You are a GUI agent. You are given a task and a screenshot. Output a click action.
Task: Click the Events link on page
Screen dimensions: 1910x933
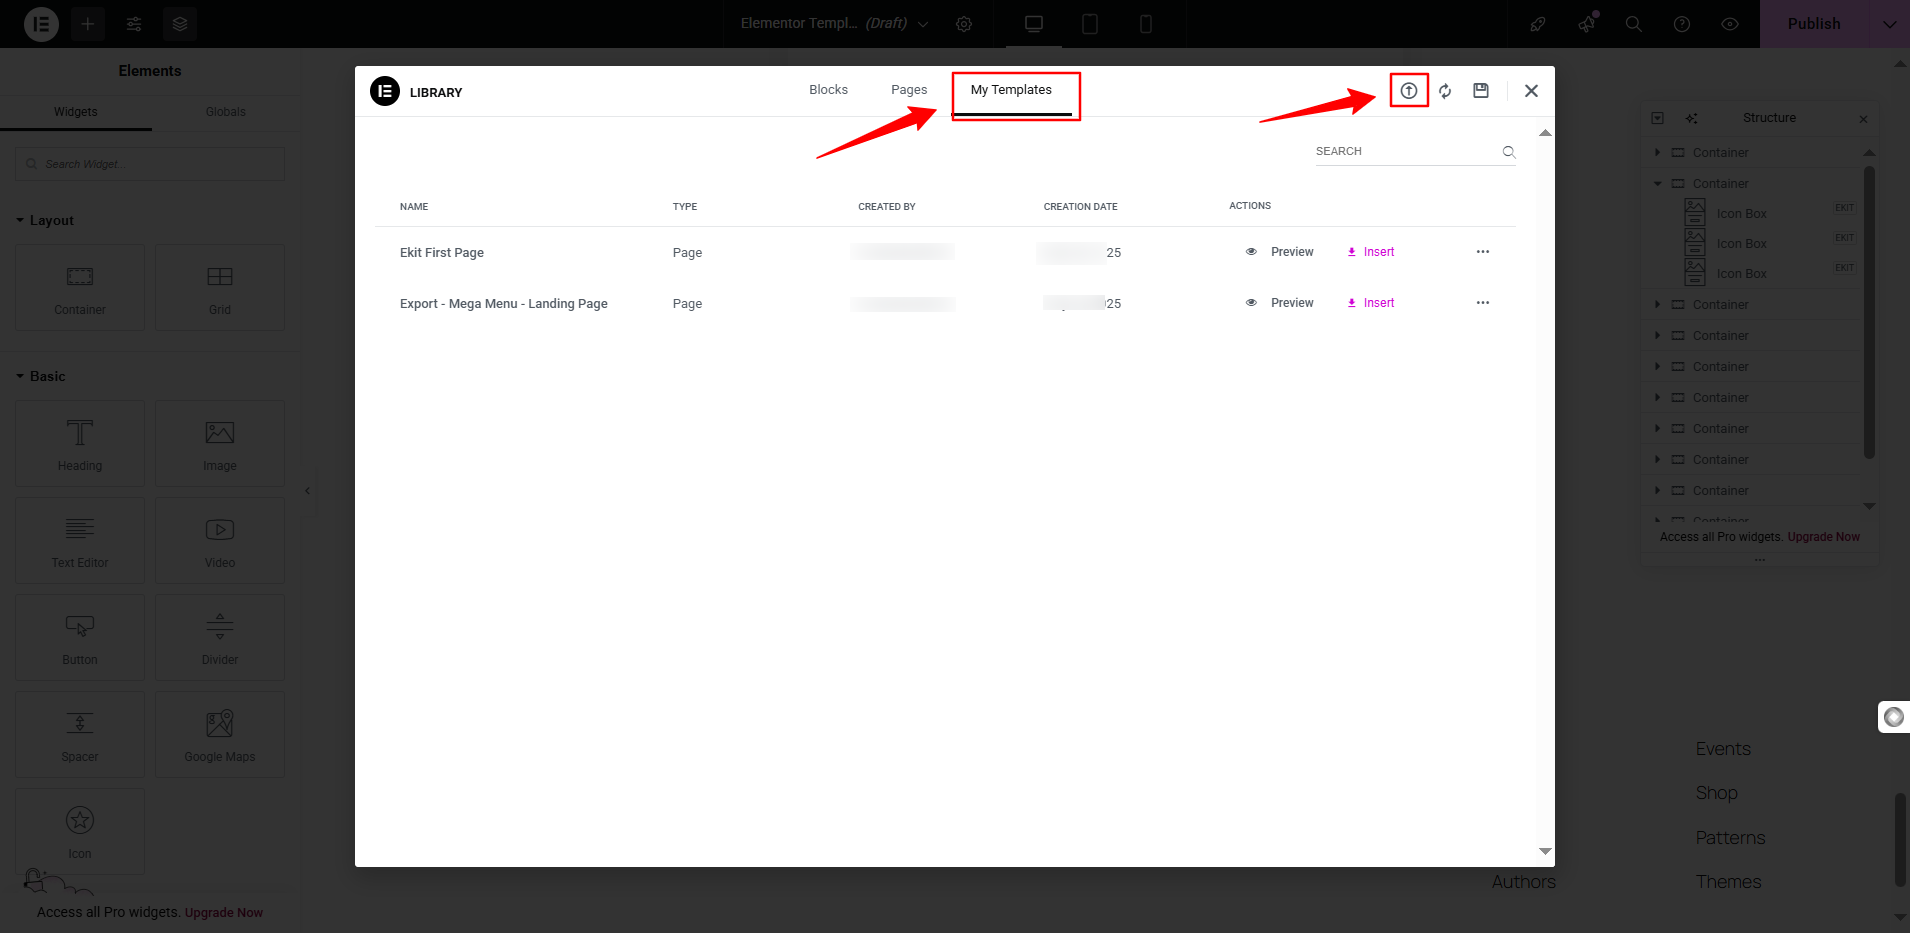tap(1723, 749)
